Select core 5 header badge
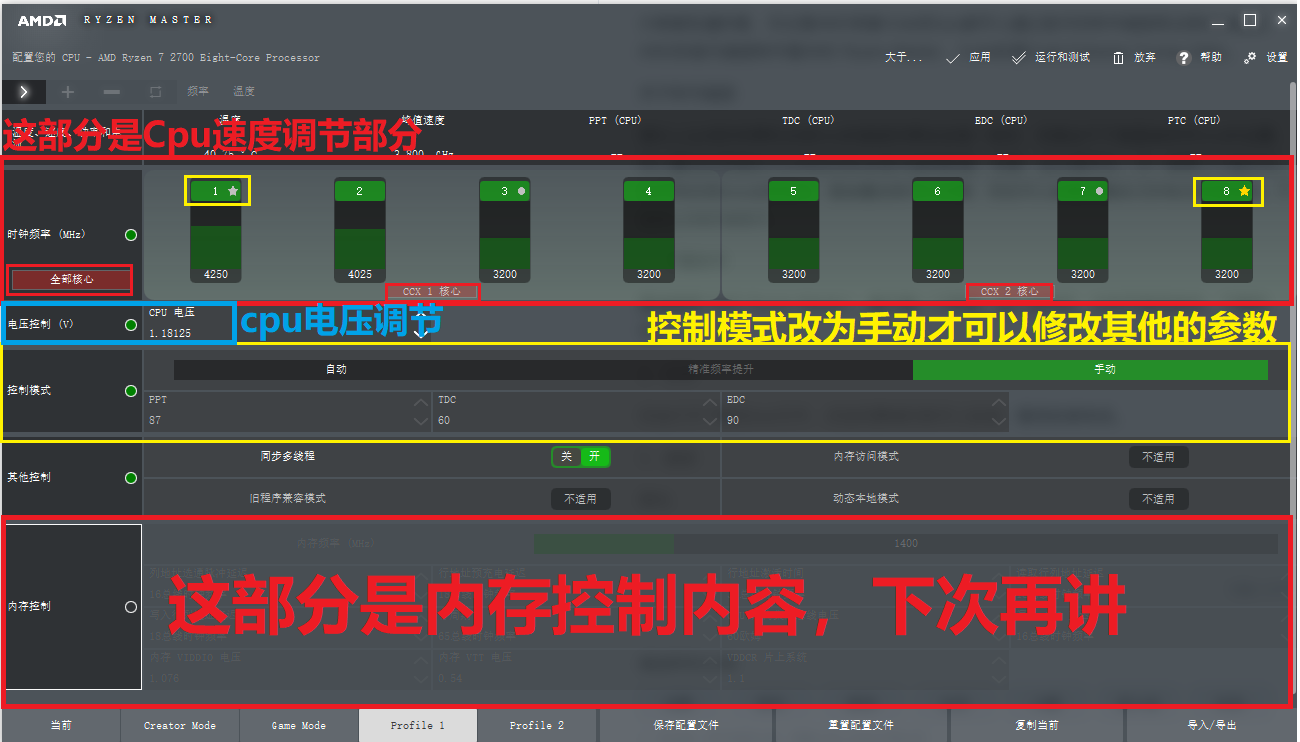Image resolution: width=1300 pixels, height=742 pixels. pos(793,191)
